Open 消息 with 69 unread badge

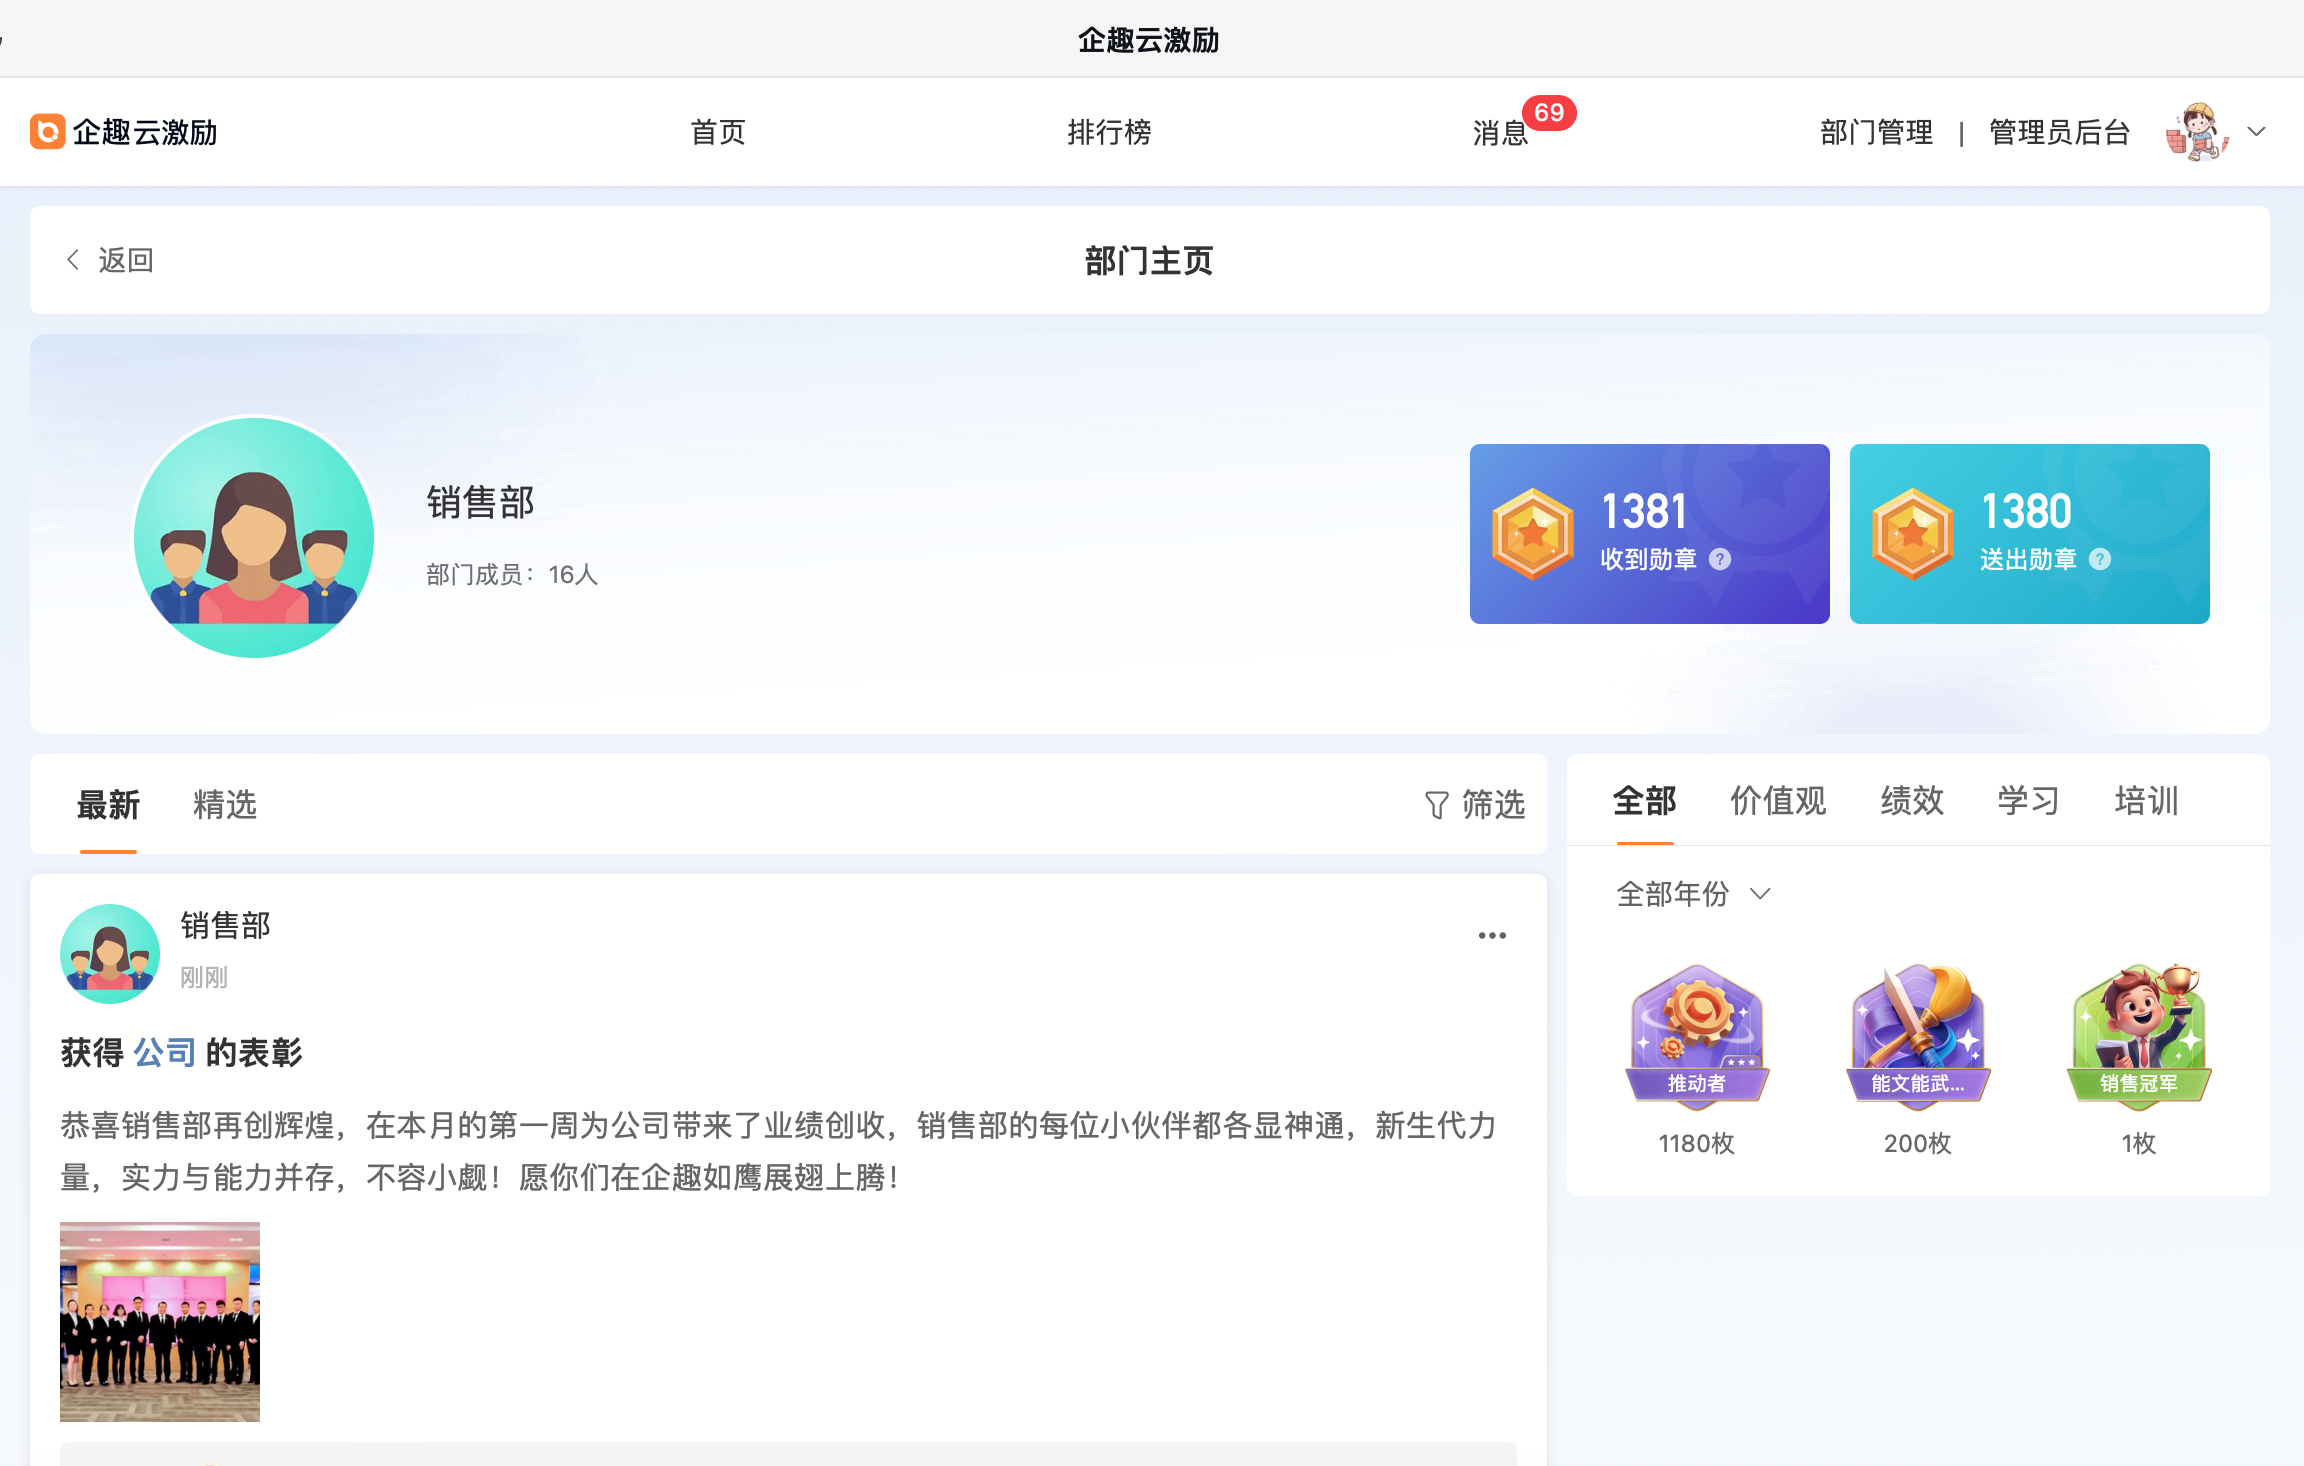point(1500,132)
